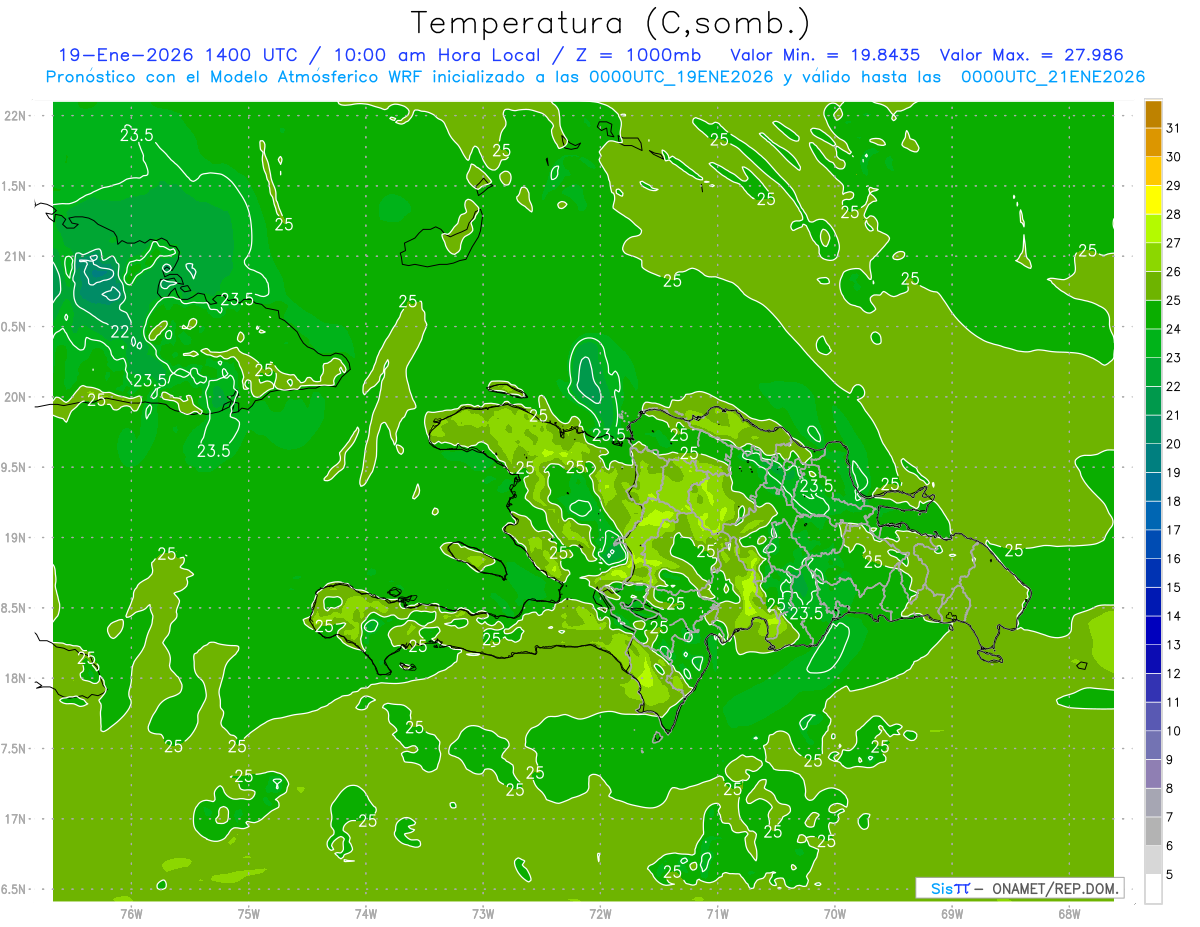Click the '6.5N' latitude axis label
The width and height of the screenshot is (1200, 927).
[x=13, y=890]
